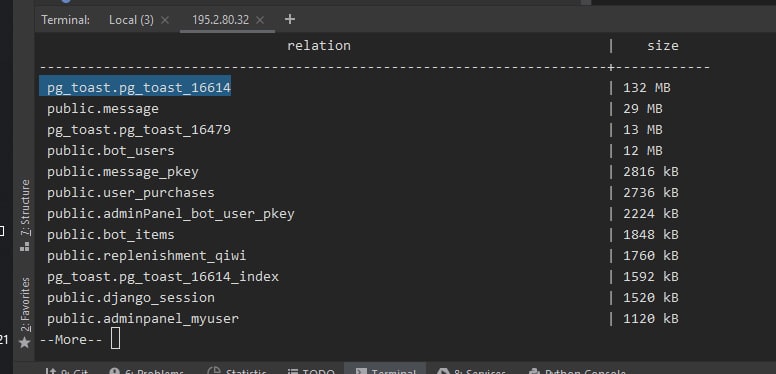This screenshot has height=374, width=776.
Task: Click the public.adminpanel_myuser relation
Action: (143, 319)
